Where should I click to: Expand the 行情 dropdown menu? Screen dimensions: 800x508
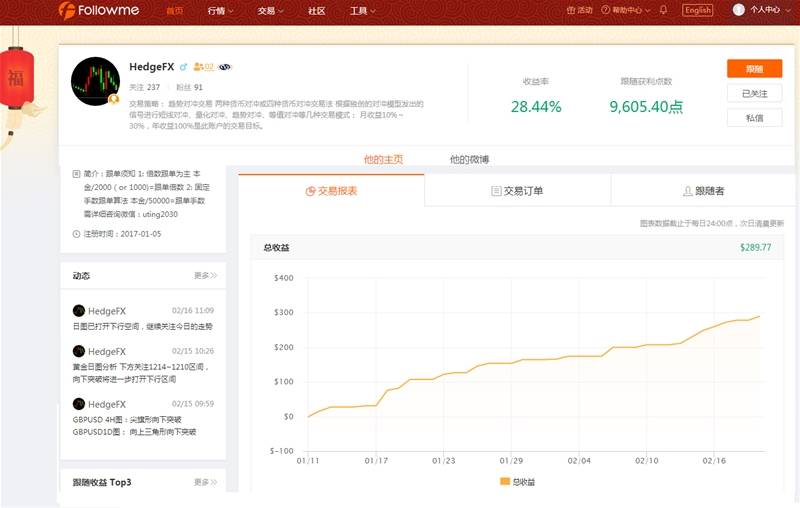click(x=220, y=10)
